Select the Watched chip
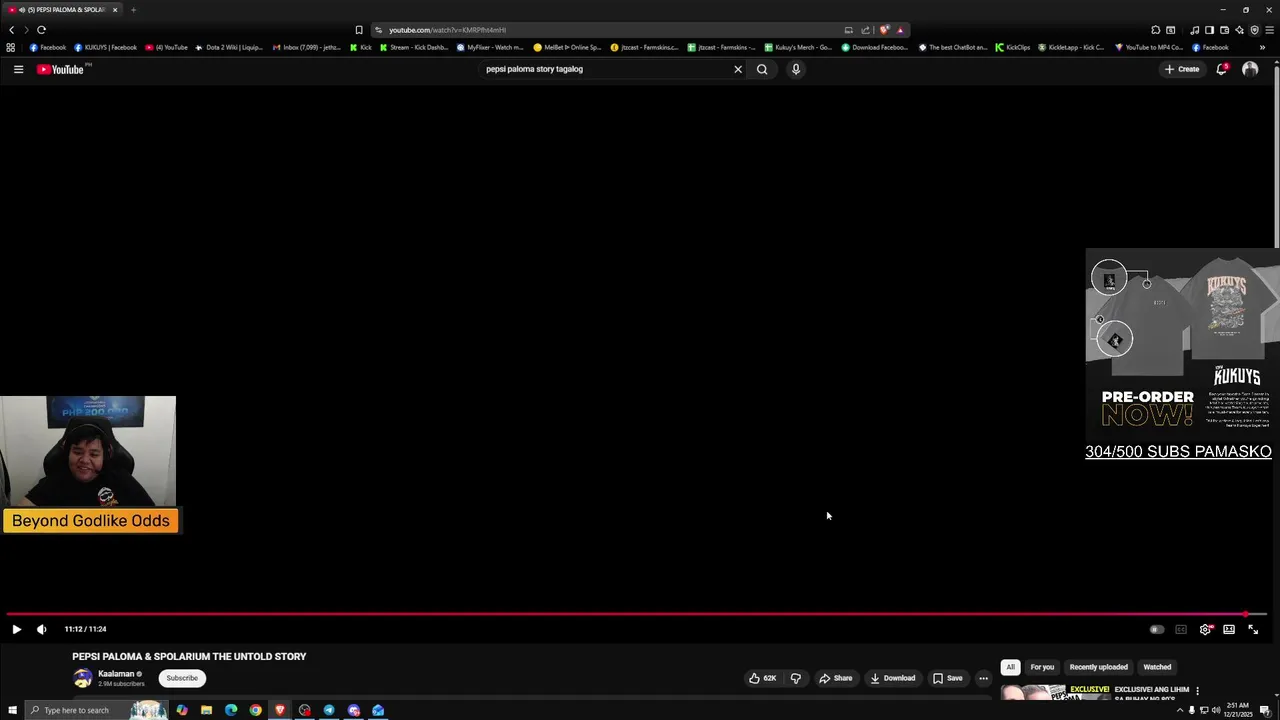Image resolution: width=1280 pixels, height=720 pixels. click(1157, 667)
